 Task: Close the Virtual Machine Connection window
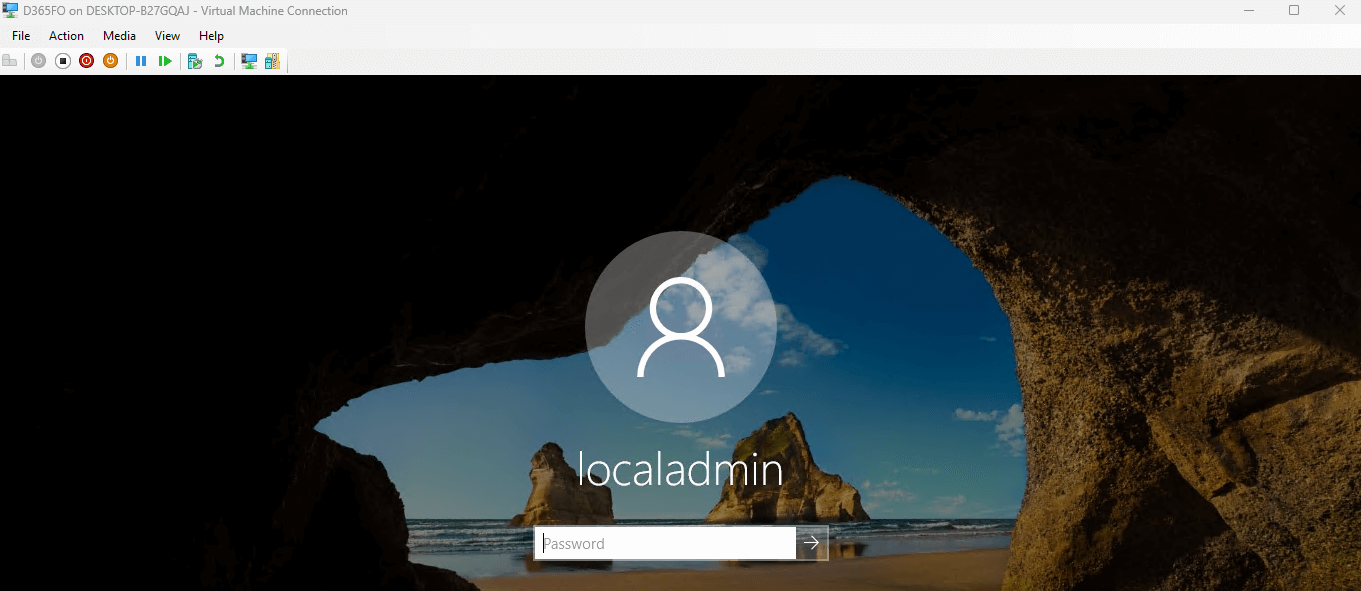[x=1338, y=11]
